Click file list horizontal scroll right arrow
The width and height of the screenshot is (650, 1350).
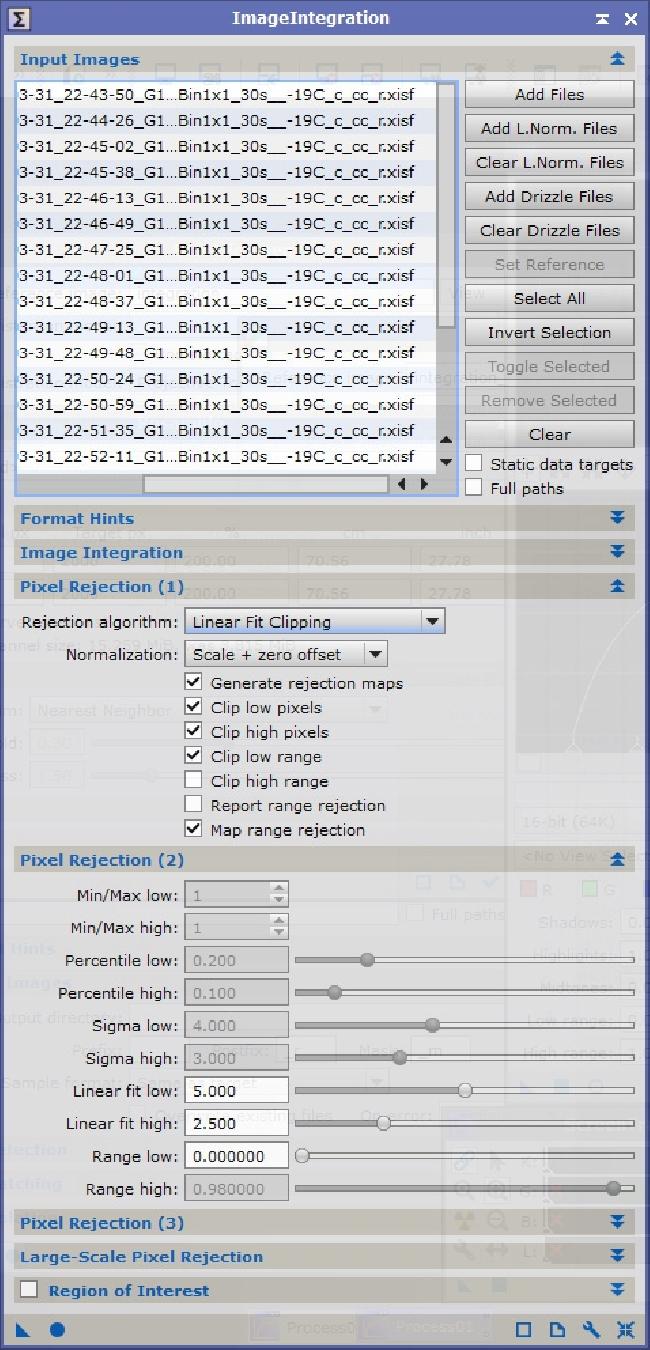point(424,484)
